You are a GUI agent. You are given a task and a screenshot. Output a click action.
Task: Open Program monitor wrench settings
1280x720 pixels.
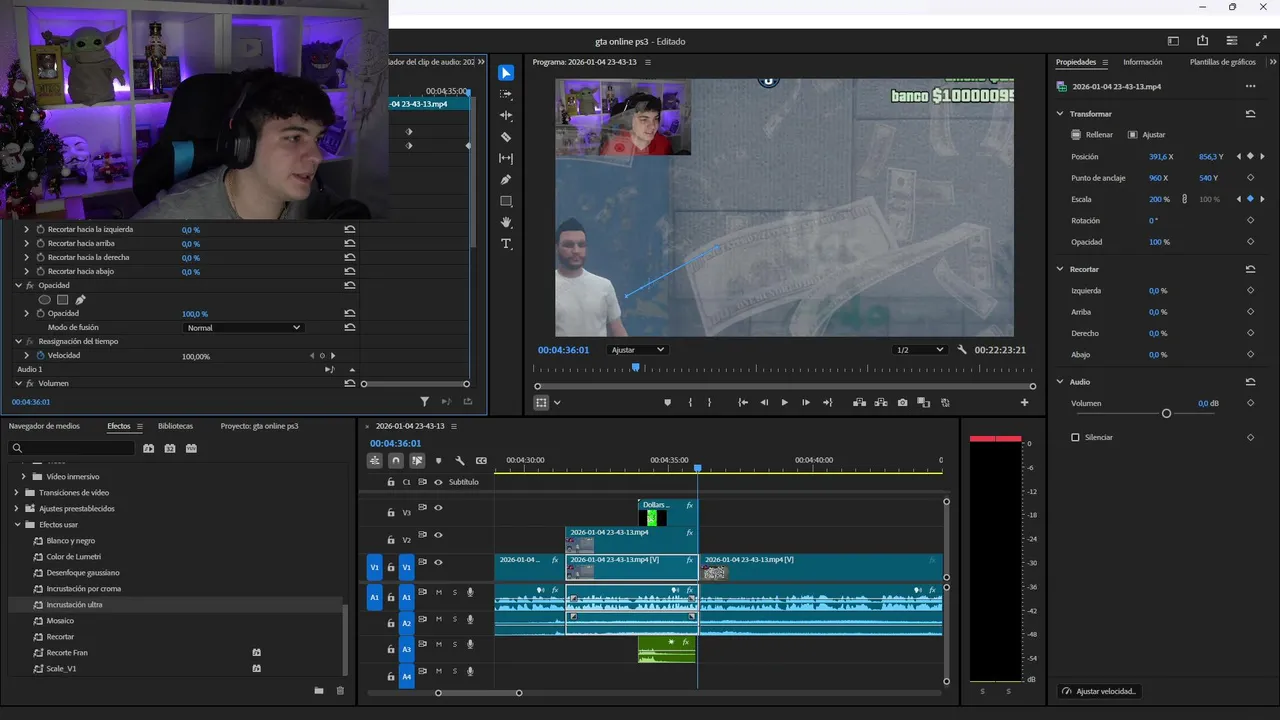(x=962, y=350)
